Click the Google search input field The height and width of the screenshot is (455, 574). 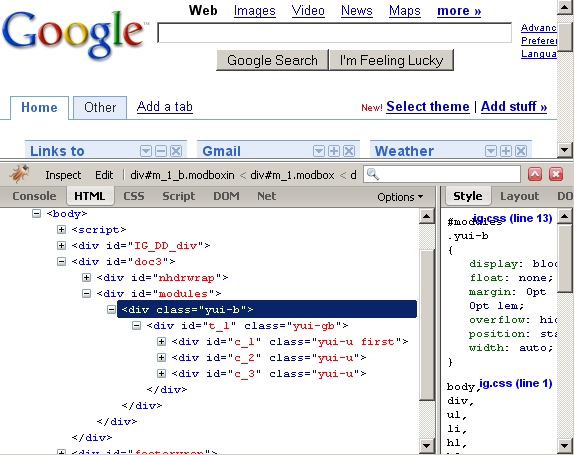(335, 33)
